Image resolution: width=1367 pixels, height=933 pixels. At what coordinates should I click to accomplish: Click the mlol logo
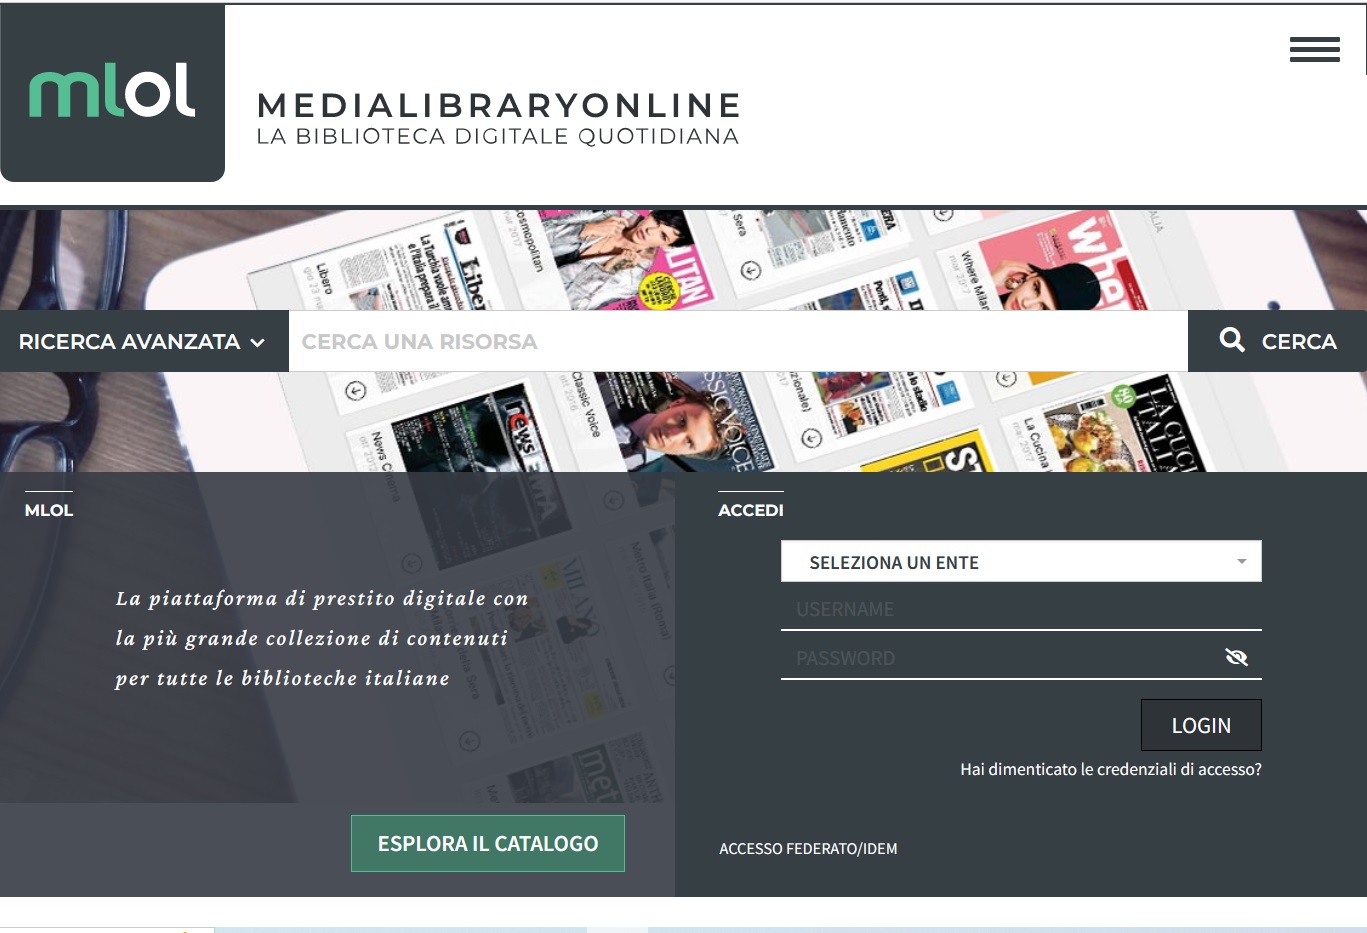coord(112,92)
